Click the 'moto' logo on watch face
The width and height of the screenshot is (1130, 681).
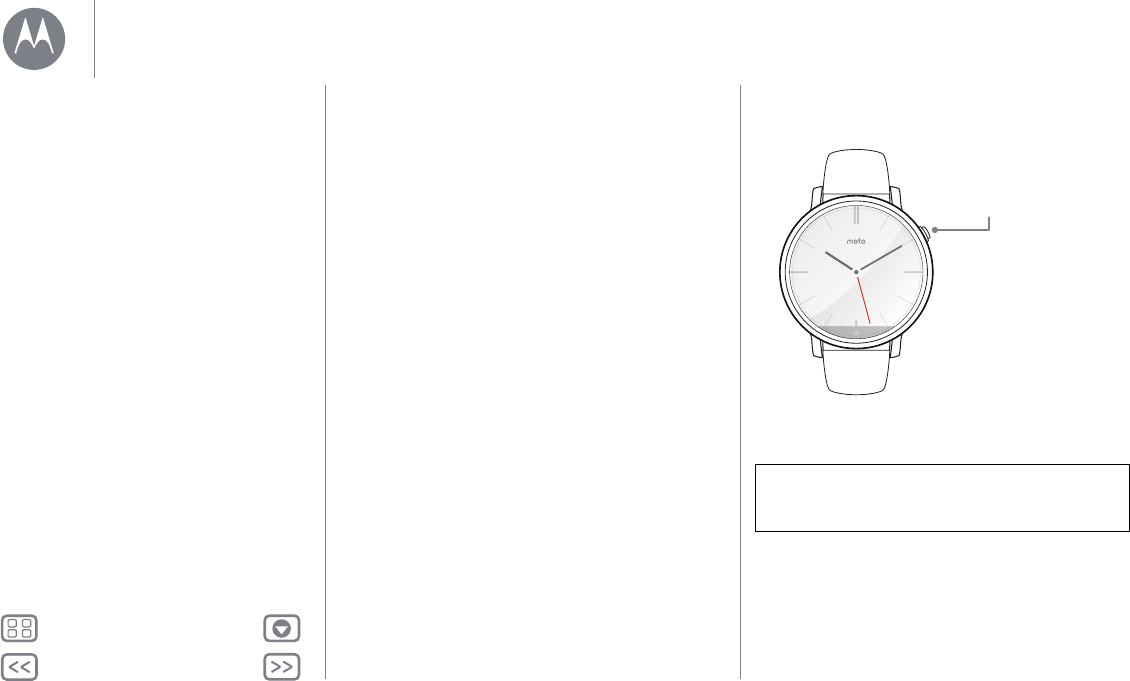[856, 241]
